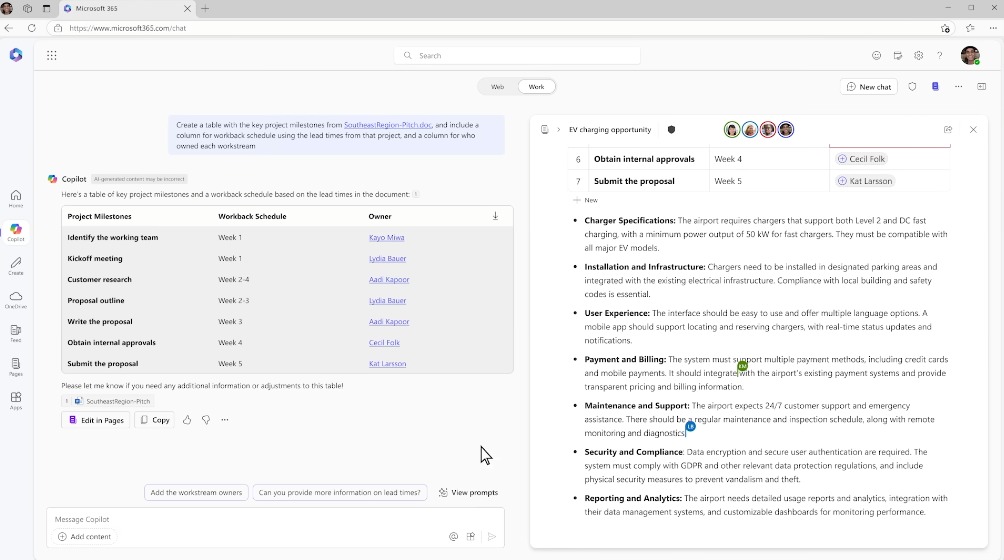Click the Edit in Pages button
Image resolution: width=1004 pixels, height=560 pixels.
pos(96,420)
